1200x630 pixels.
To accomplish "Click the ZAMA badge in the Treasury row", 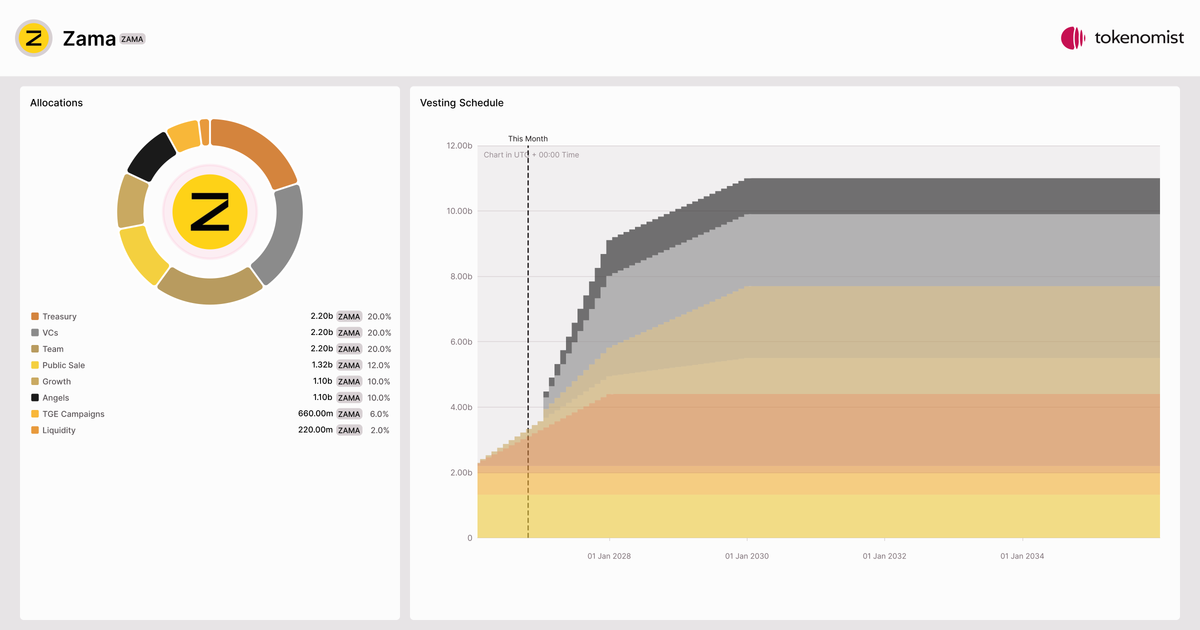I will pos(349,316).
